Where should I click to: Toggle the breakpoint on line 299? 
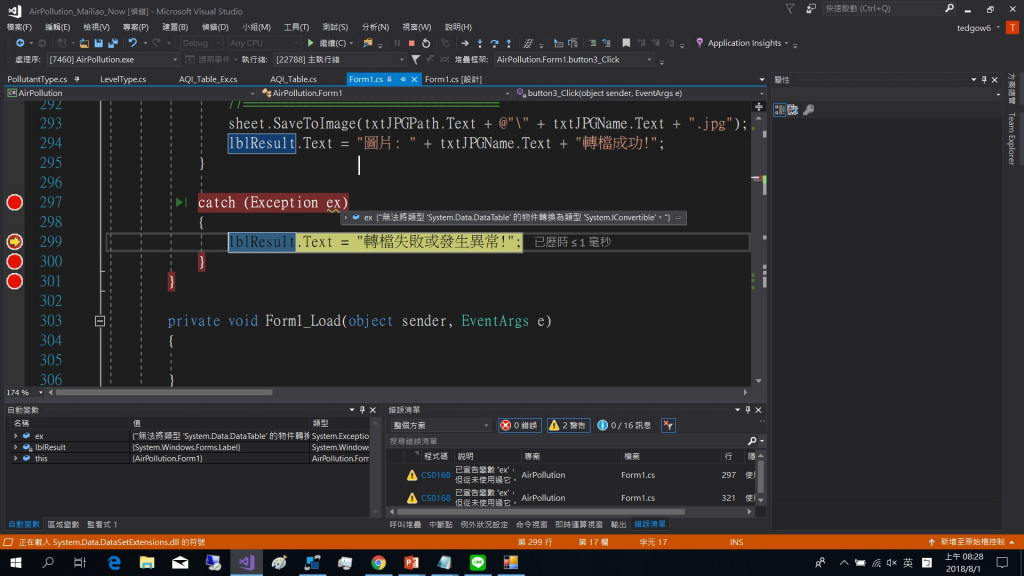click(x=14, y=242)
